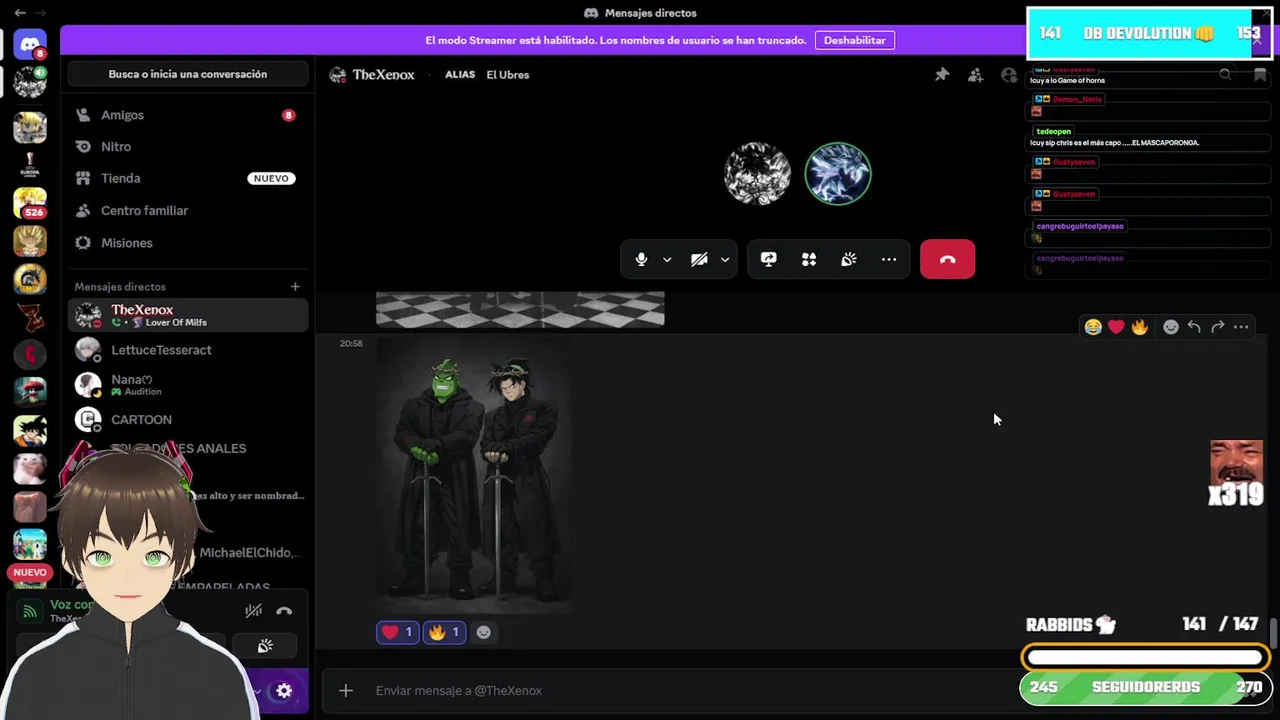
Task: Select TheXenox direct message
Action: [x=188, y=315]
